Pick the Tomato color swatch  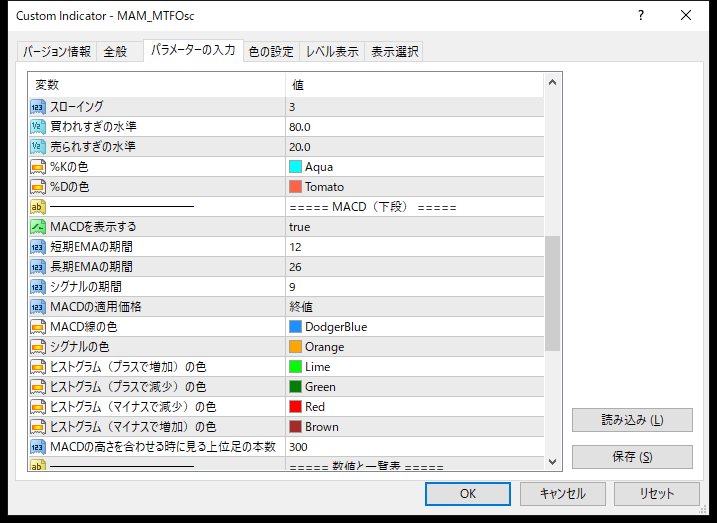click(x=295, y=187)
